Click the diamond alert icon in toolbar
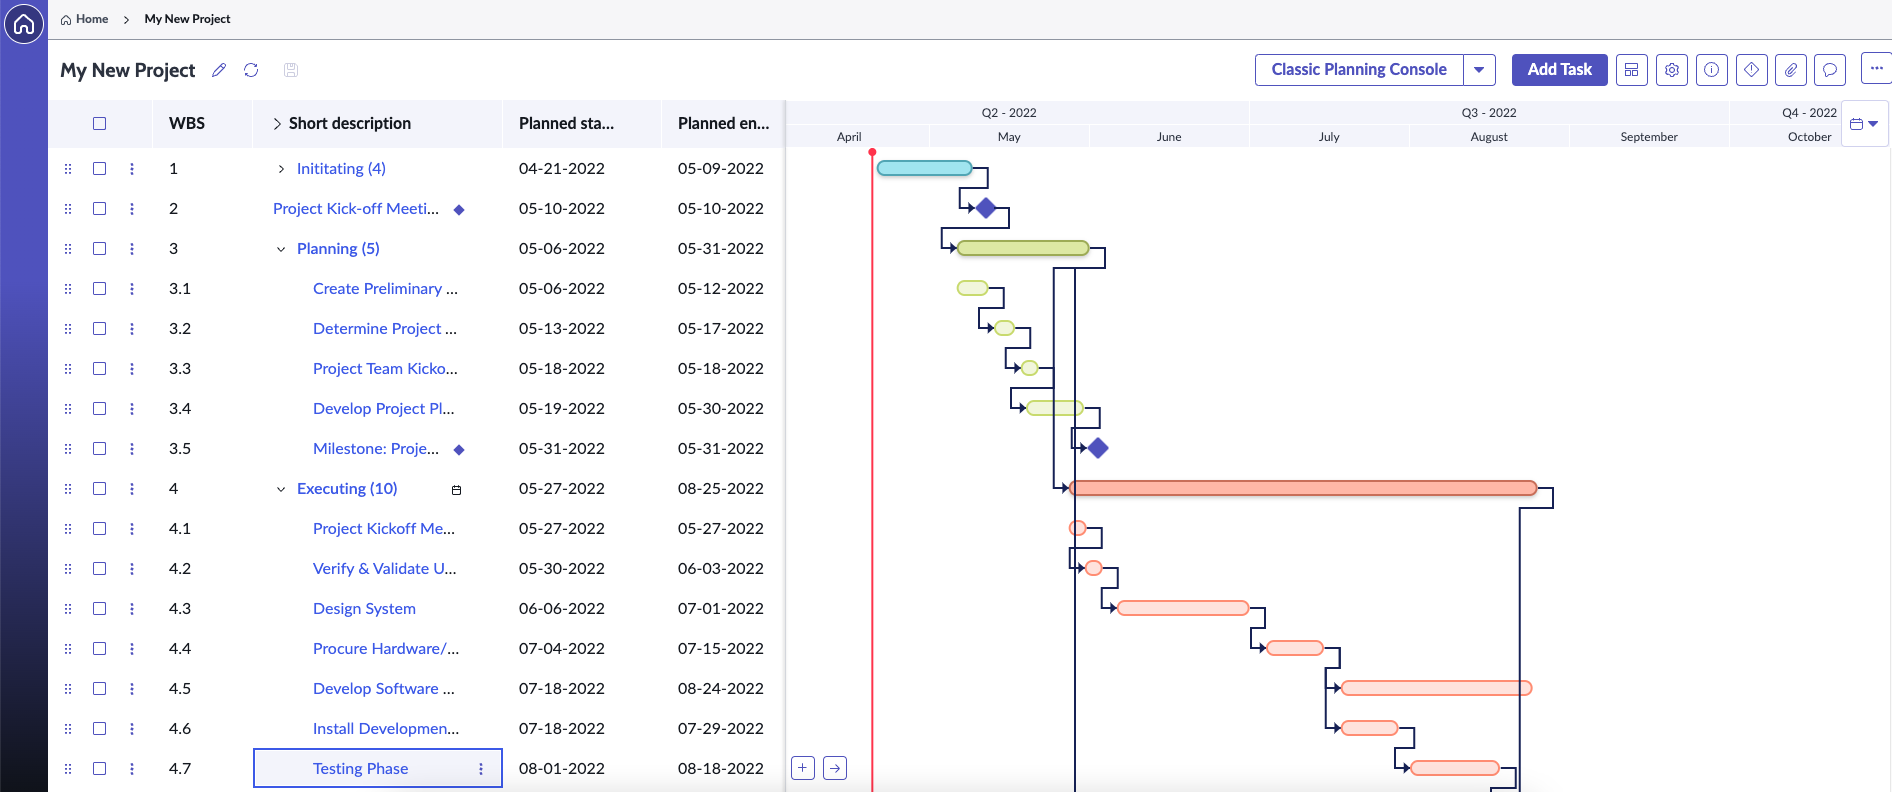Image resolution: width=1892 pixels, height=792 pixels. pyautogui.click(x=1751, y=70)
